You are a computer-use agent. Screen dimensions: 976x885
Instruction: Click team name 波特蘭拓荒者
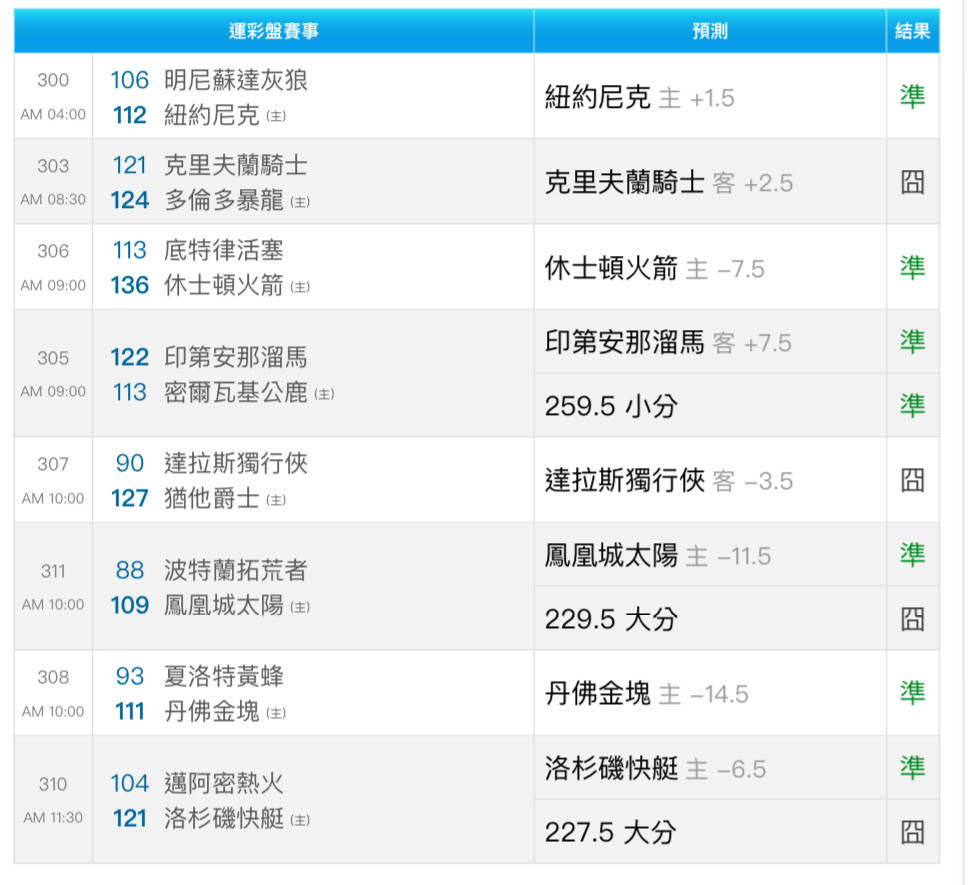click(x=236, y=570)
